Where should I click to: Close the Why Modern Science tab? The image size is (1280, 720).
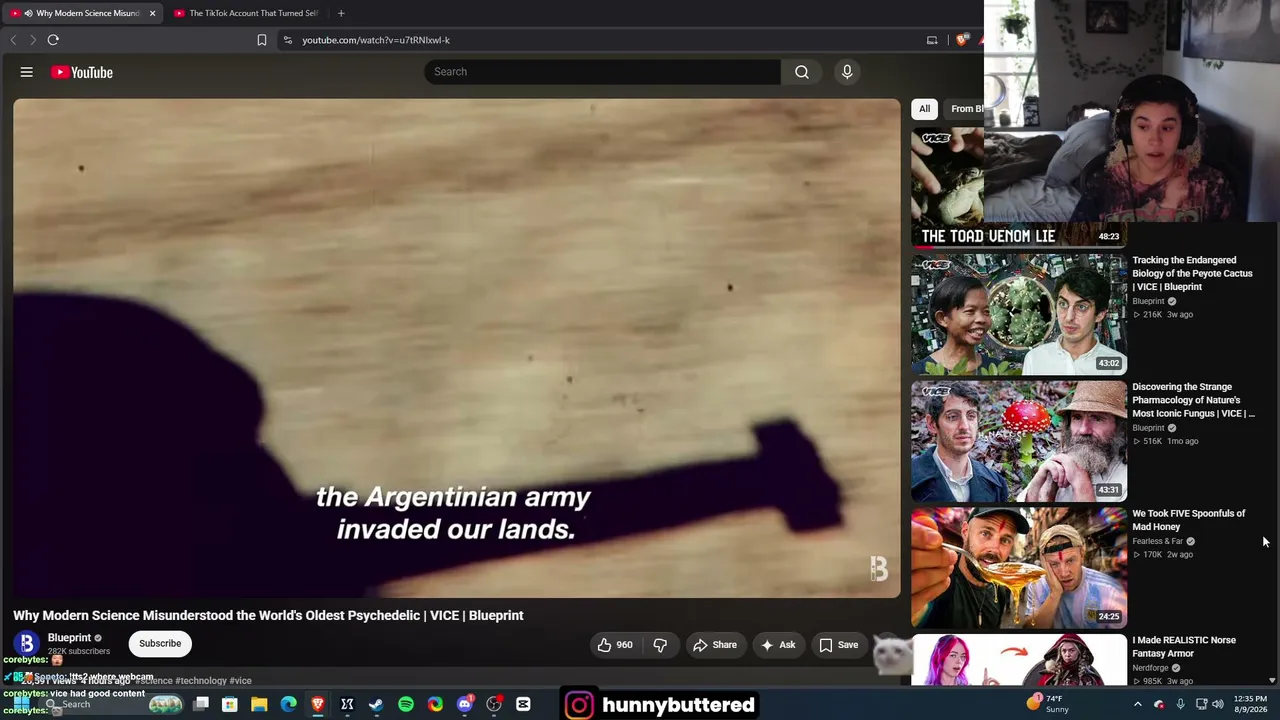pyautogui.click(x=152, y=13)
